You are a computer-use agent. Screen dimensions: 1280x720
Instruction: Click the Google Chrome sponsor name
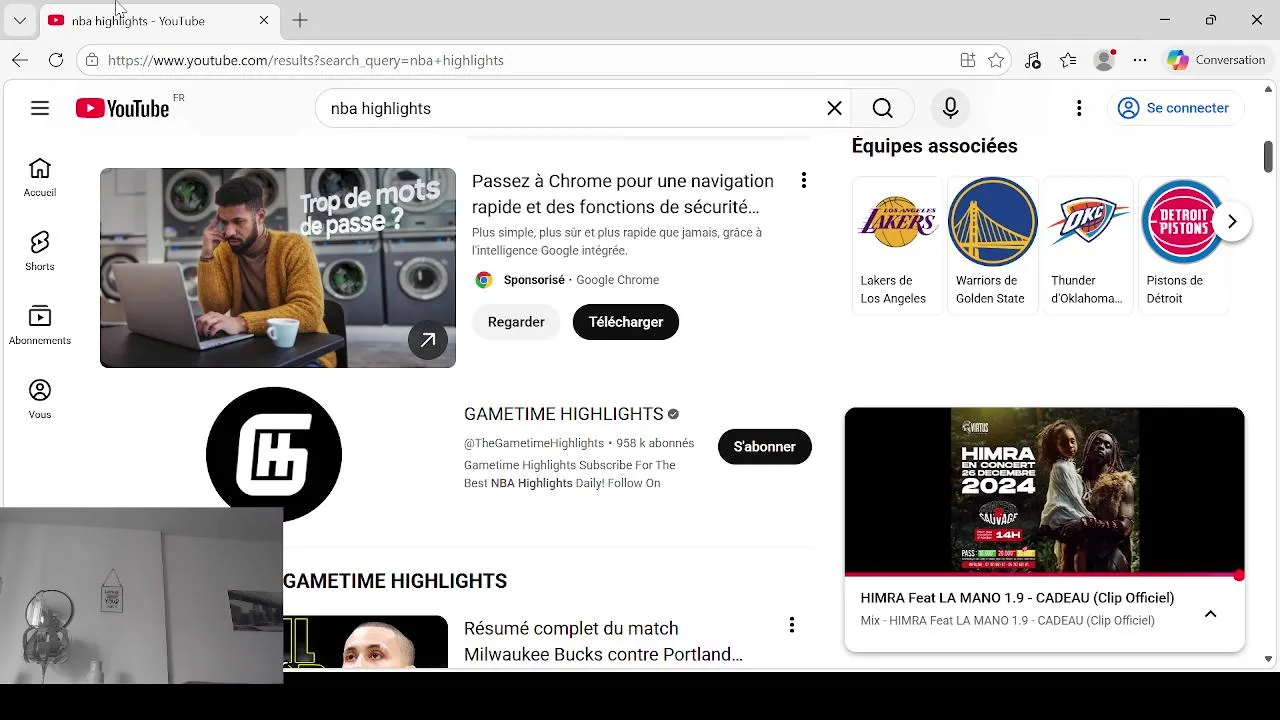(617, 280)
